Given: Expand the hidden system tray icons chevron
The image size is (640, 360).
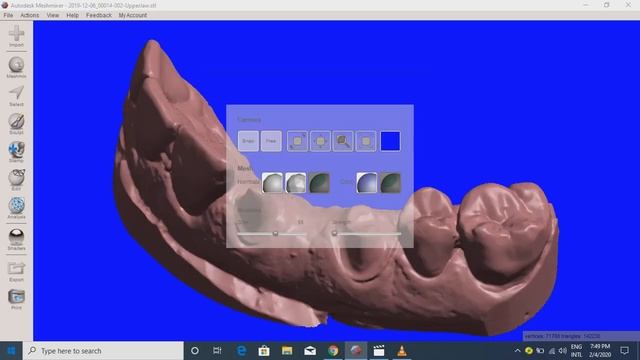Looking at the screenshot, I should pos(517,351).
